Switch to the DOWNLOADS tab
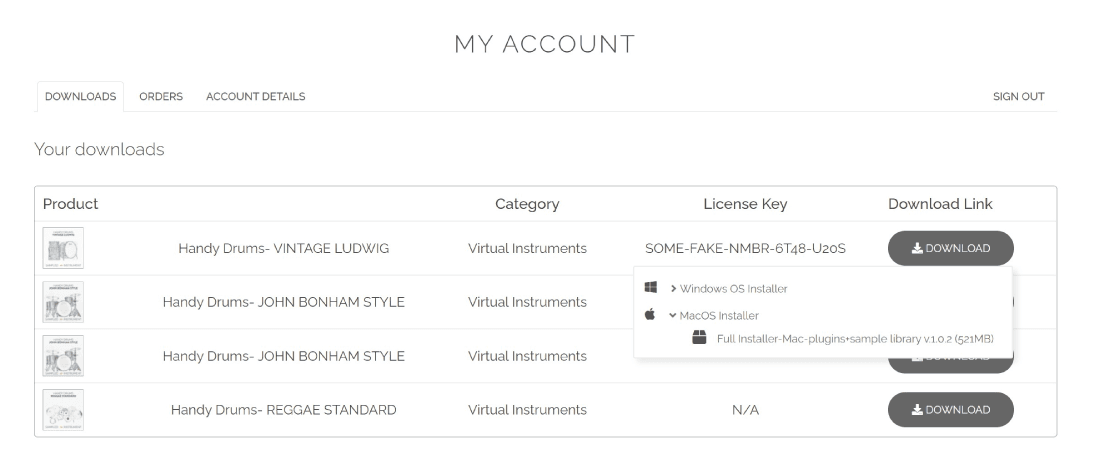This screenshot has height=454, width=1095. 80,96
